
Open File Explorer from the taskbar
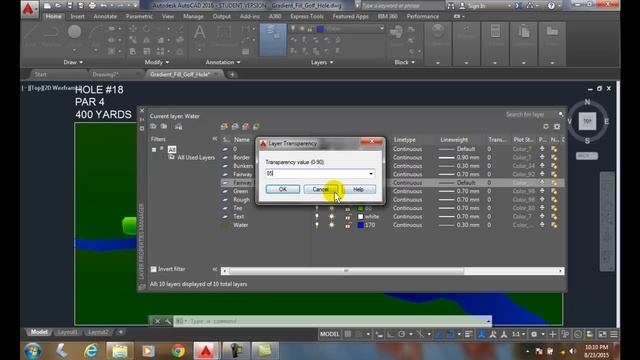pos(120,350)
